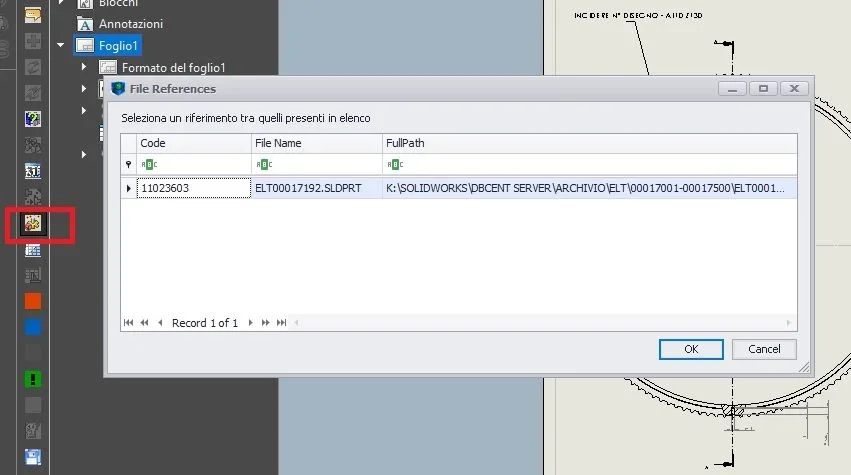Click the Code column filter condition icon
This screenshot has height=475, width=851.
pyautogui.click(x=149, y=164)
